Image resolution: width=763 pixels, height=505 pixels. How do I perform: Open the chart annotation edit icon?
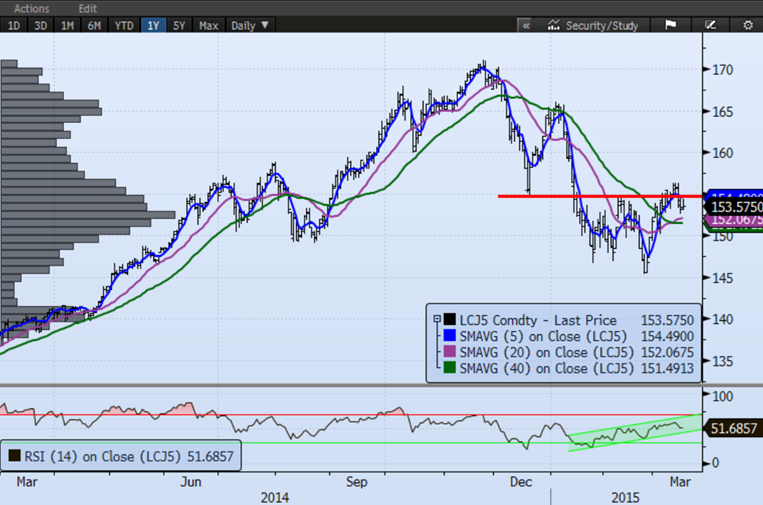click(x=710, y=25)
